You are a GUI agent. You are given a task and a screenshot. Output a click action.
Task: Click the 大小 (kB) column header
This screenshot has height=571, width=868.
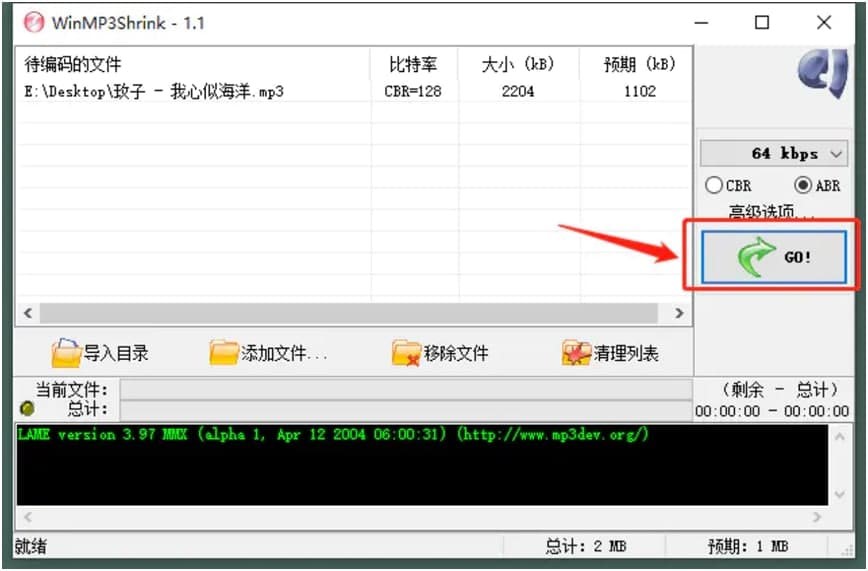[519, 64]
